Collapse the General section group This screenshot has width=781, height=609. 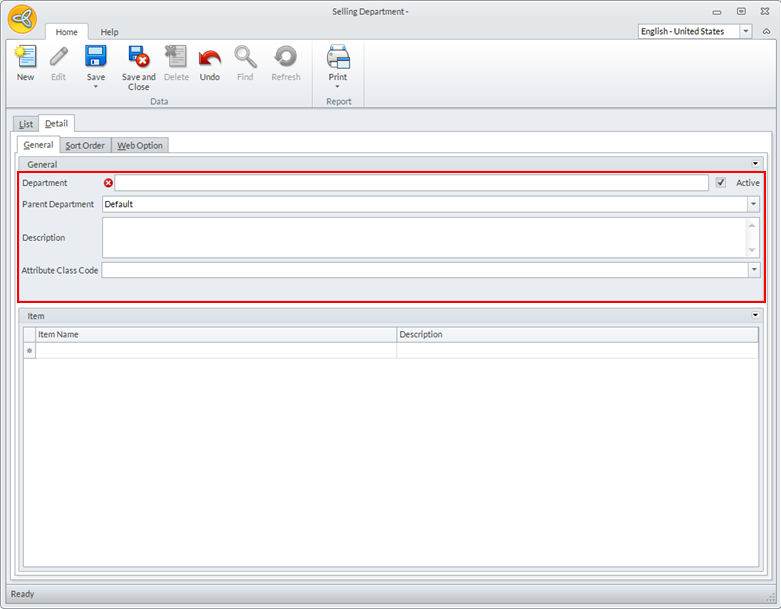click(x=756, y=164)
